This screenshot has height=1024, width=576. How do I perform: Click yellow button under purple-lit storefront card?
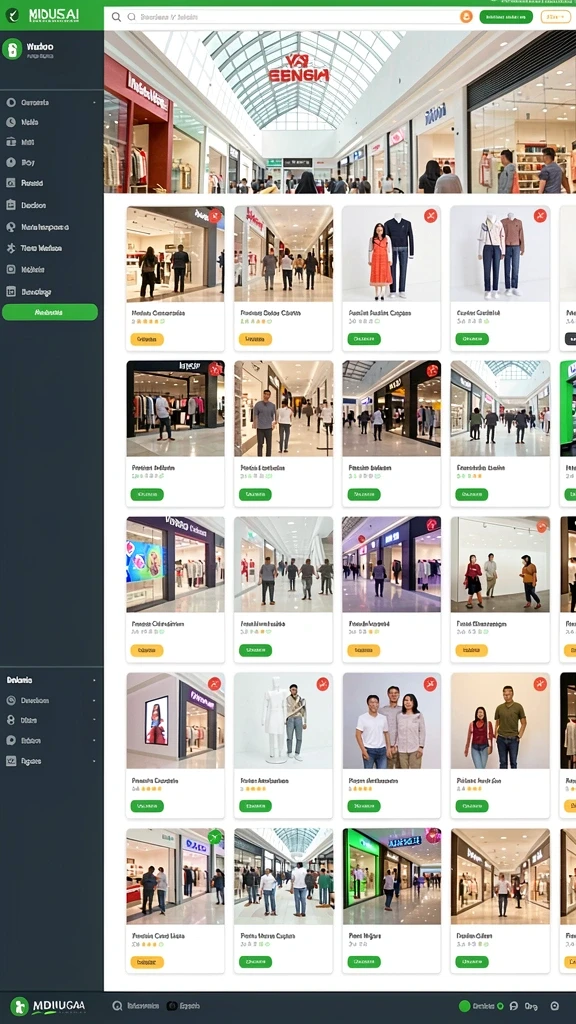(364, 650)
